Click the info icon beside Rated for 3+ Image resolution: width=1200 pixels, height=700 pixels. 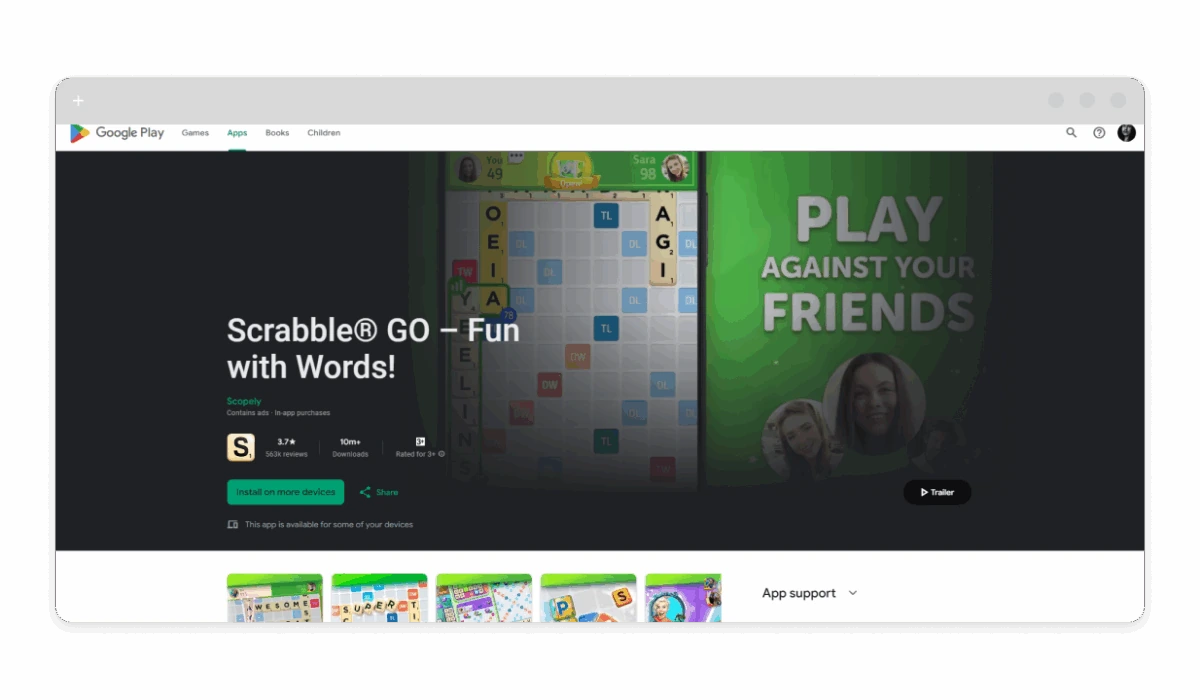click(x=442, y=454)
